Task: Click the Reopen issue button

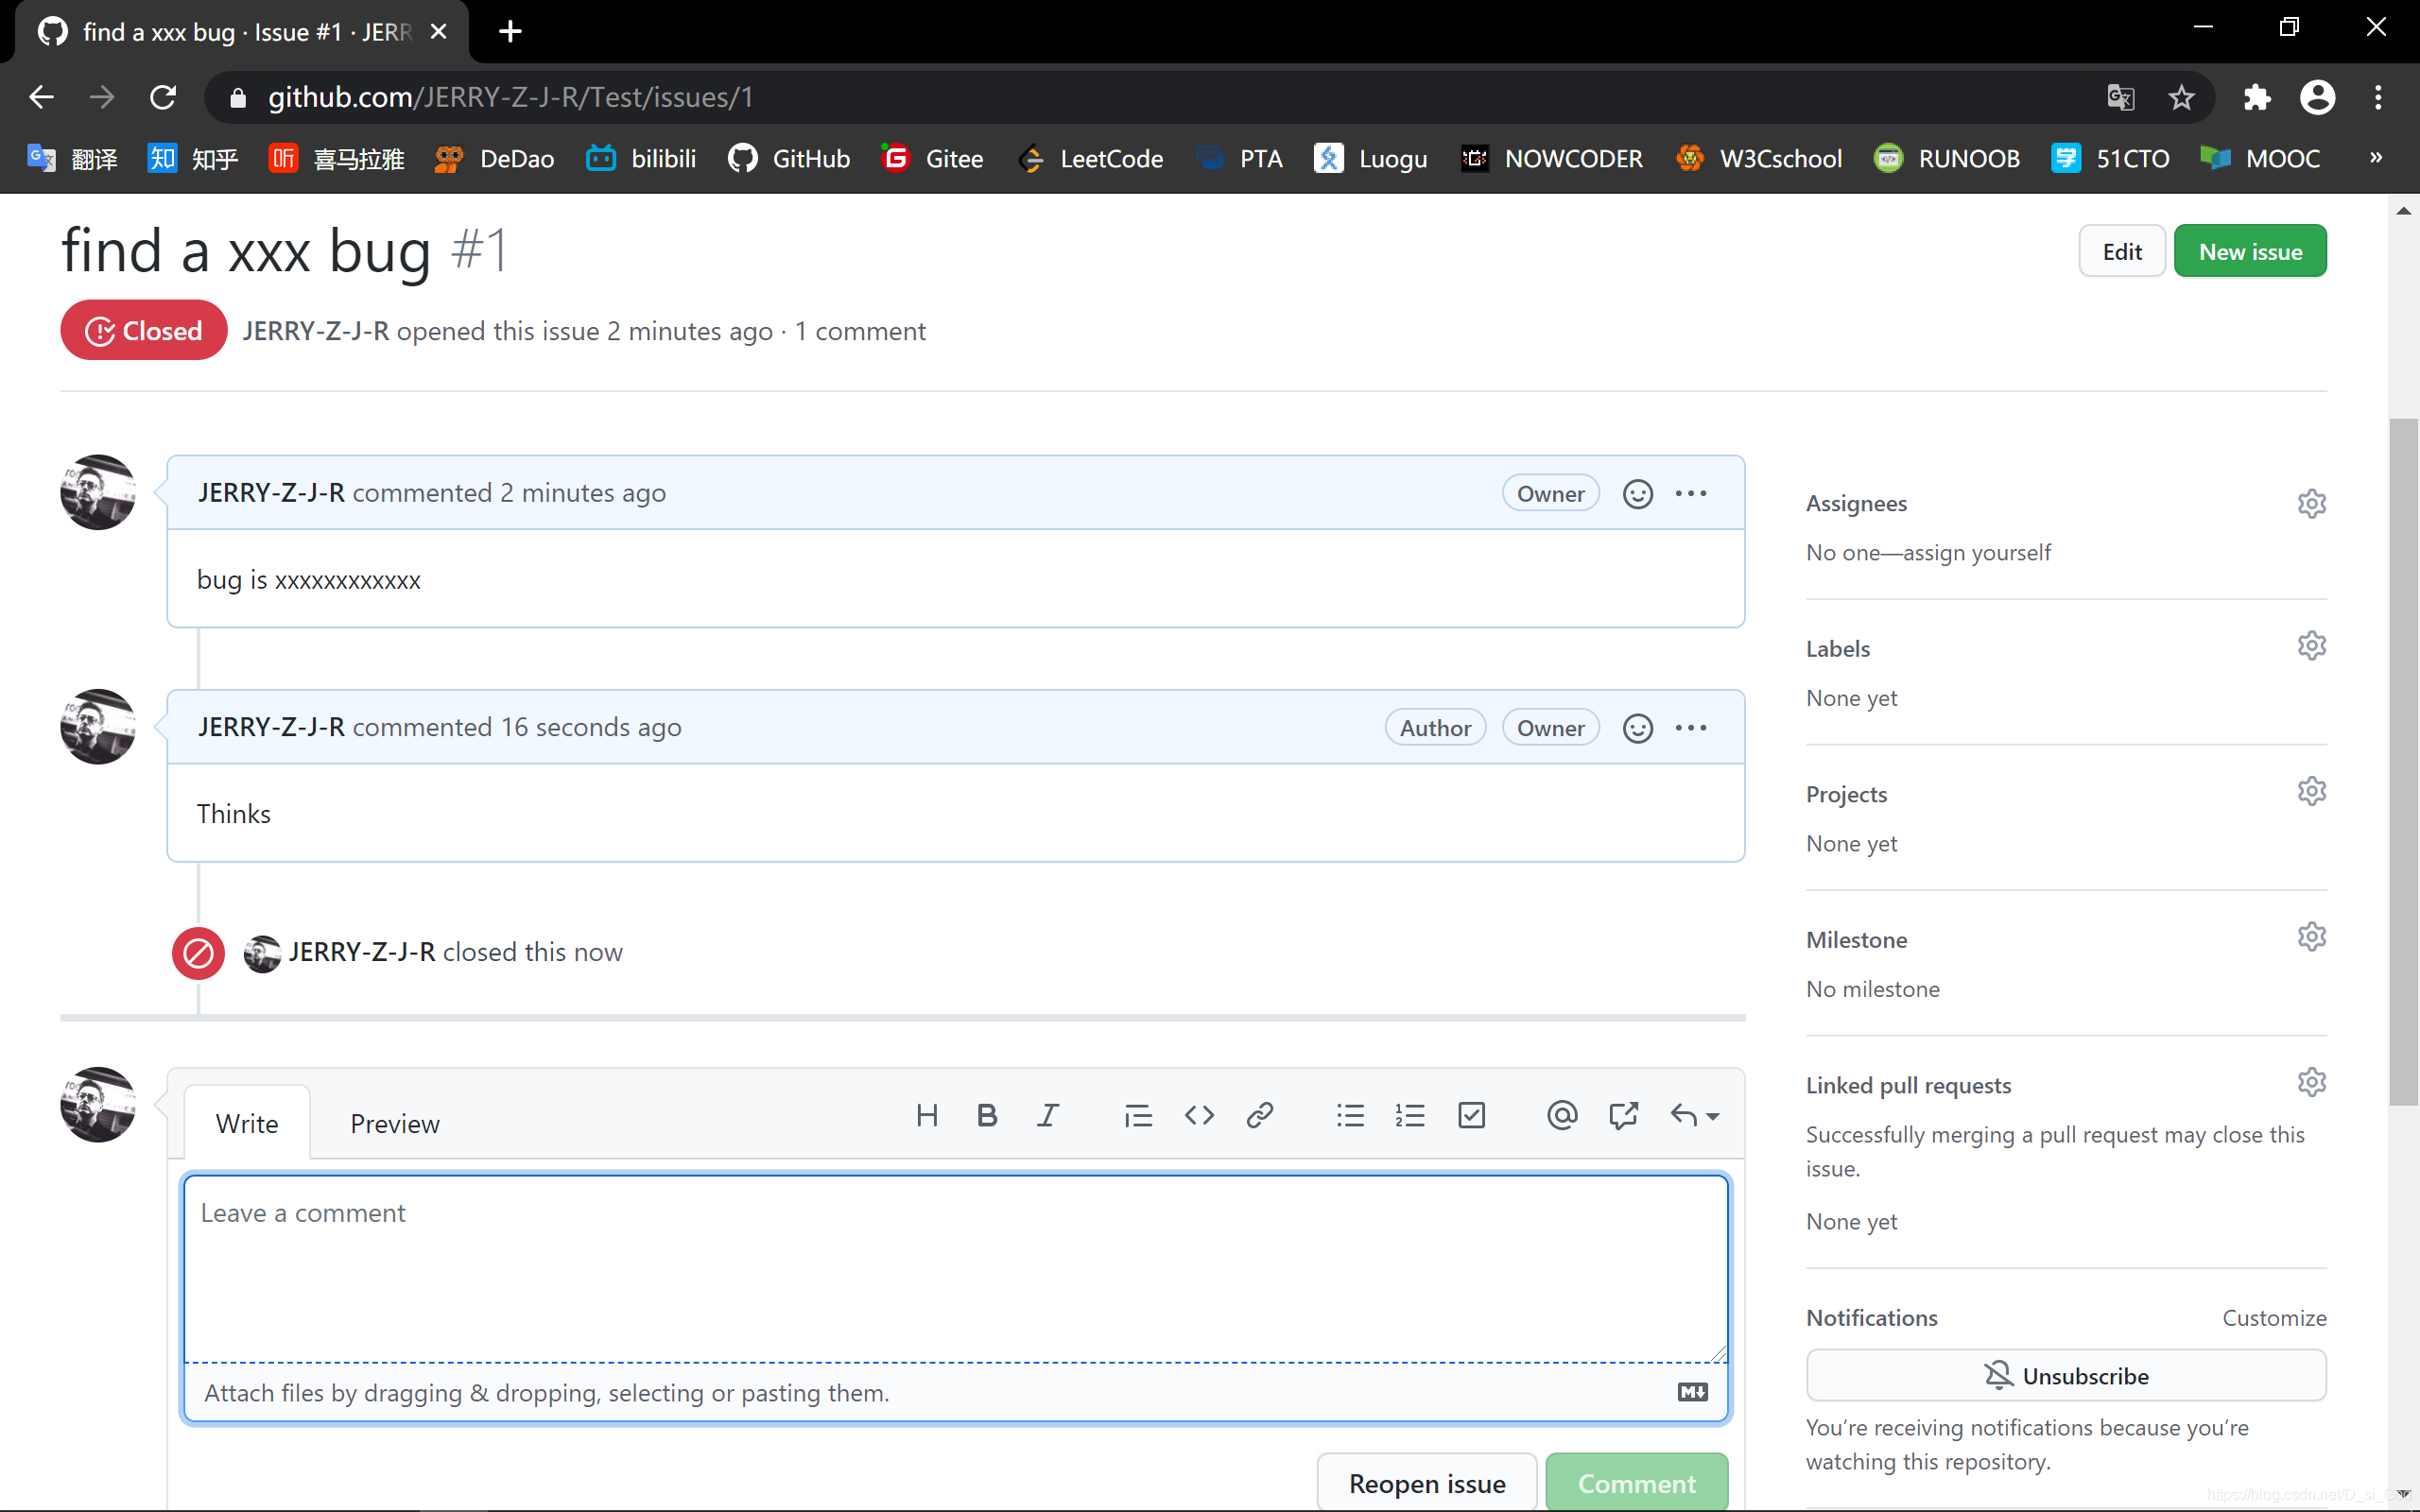Action: [x=1426, y=1483]
